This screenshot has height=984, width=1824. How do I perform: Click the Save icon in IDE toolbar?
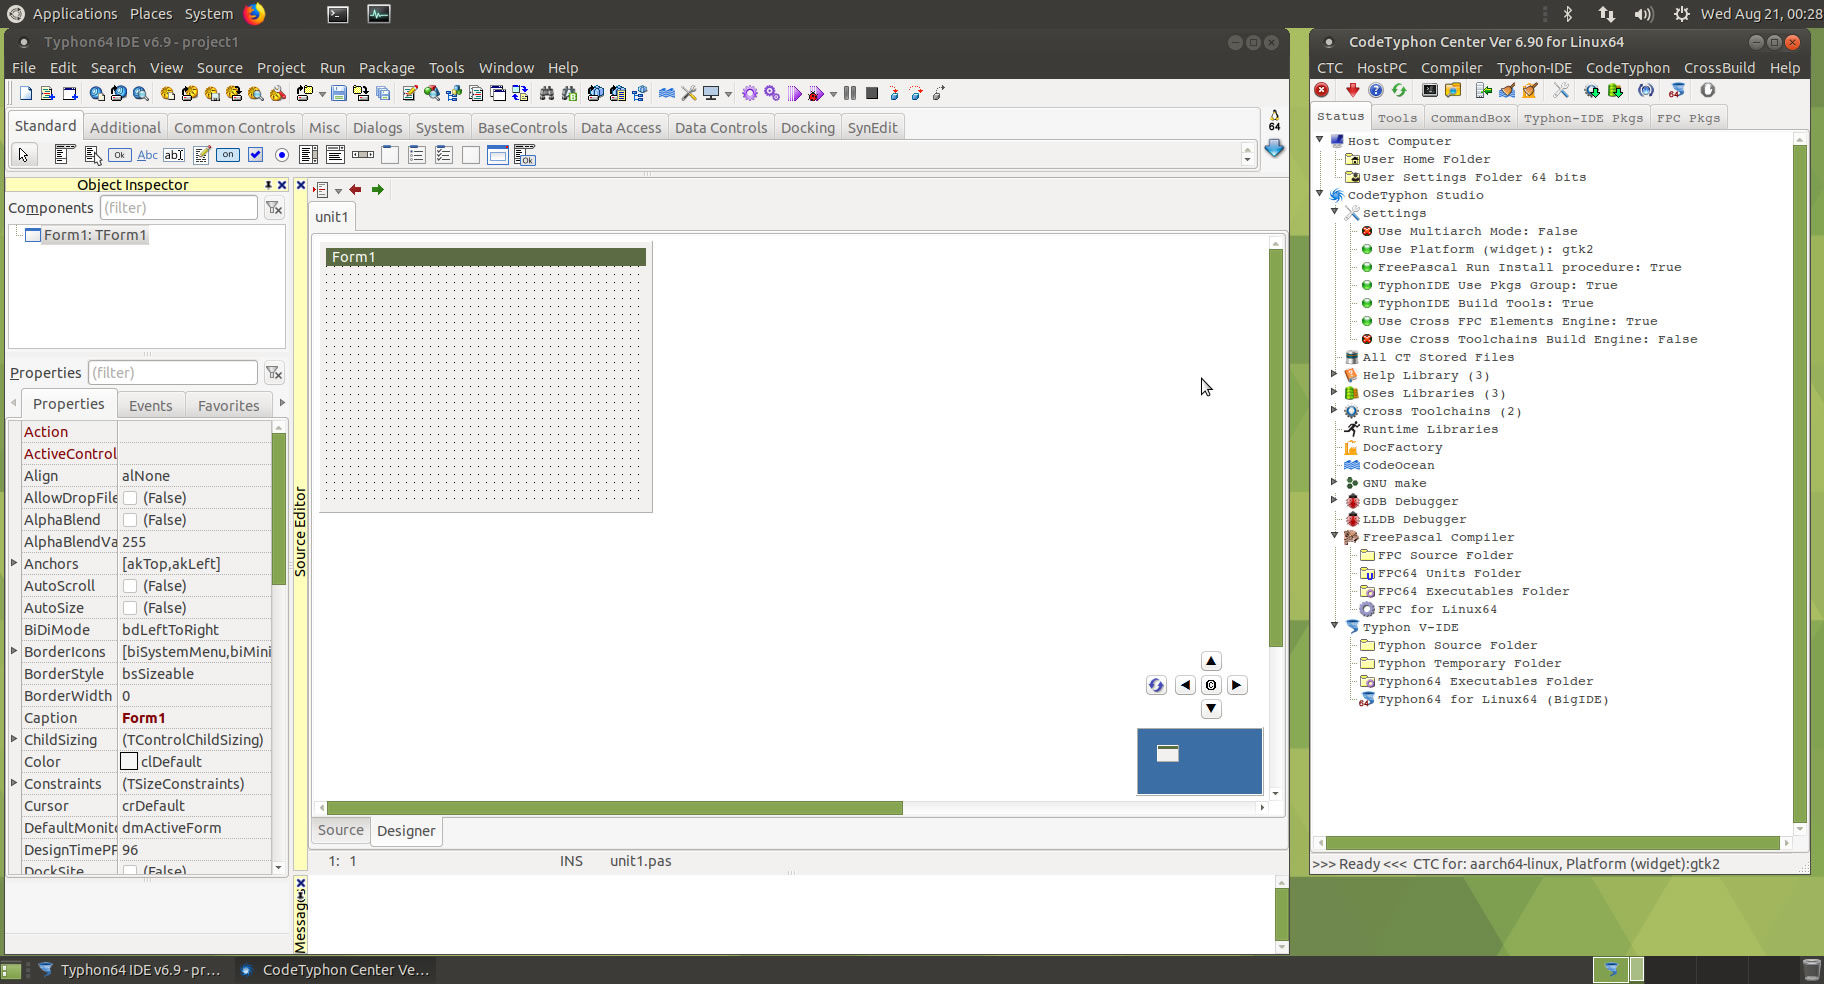[x=339, y=93]
